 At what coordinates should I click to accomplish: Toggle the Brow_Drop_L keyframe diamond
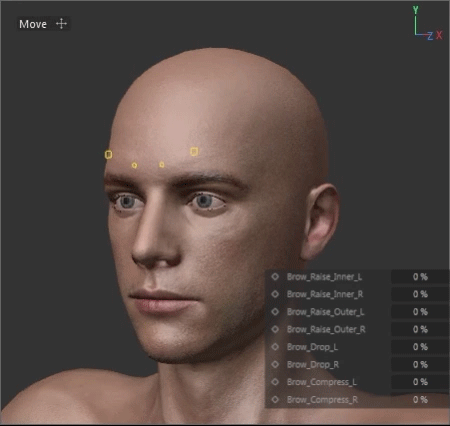pos(275,347)
